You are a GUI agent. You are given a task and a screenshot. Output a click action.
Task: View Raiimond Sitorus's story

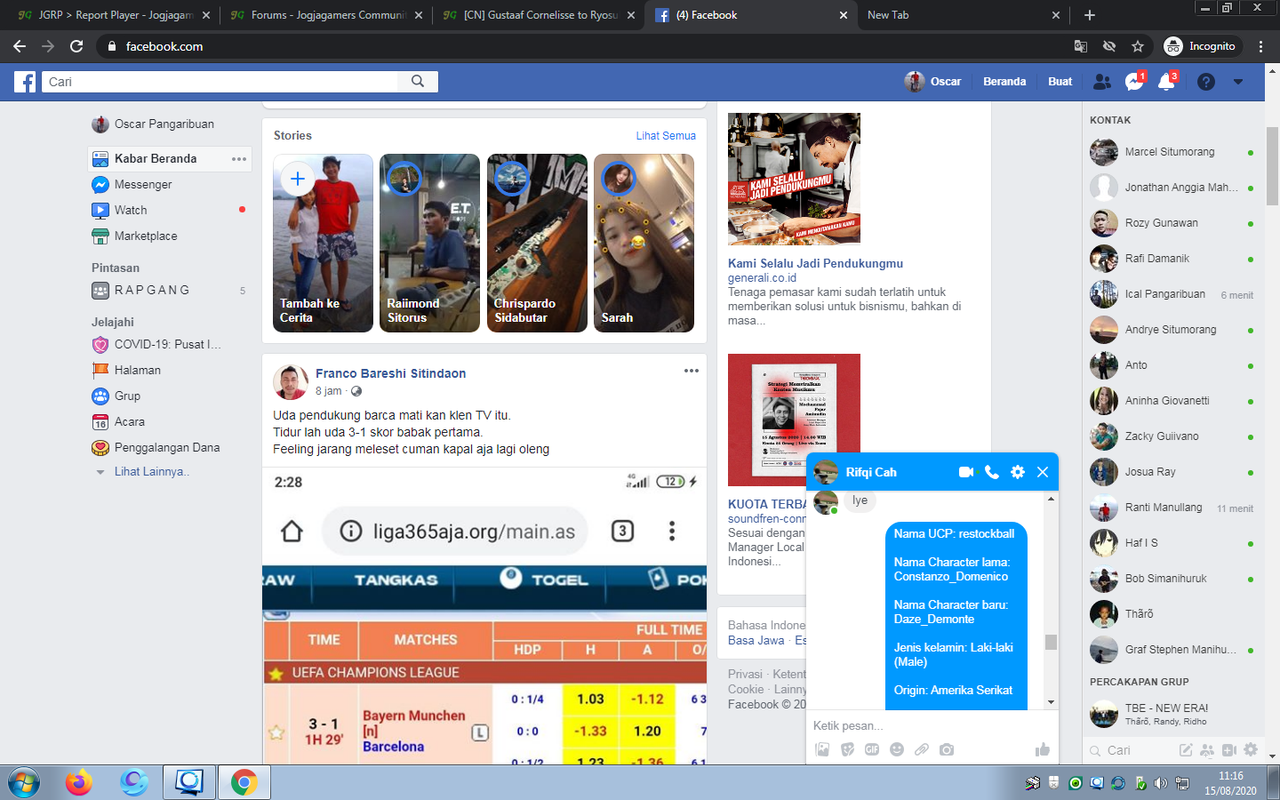[430, 243]
